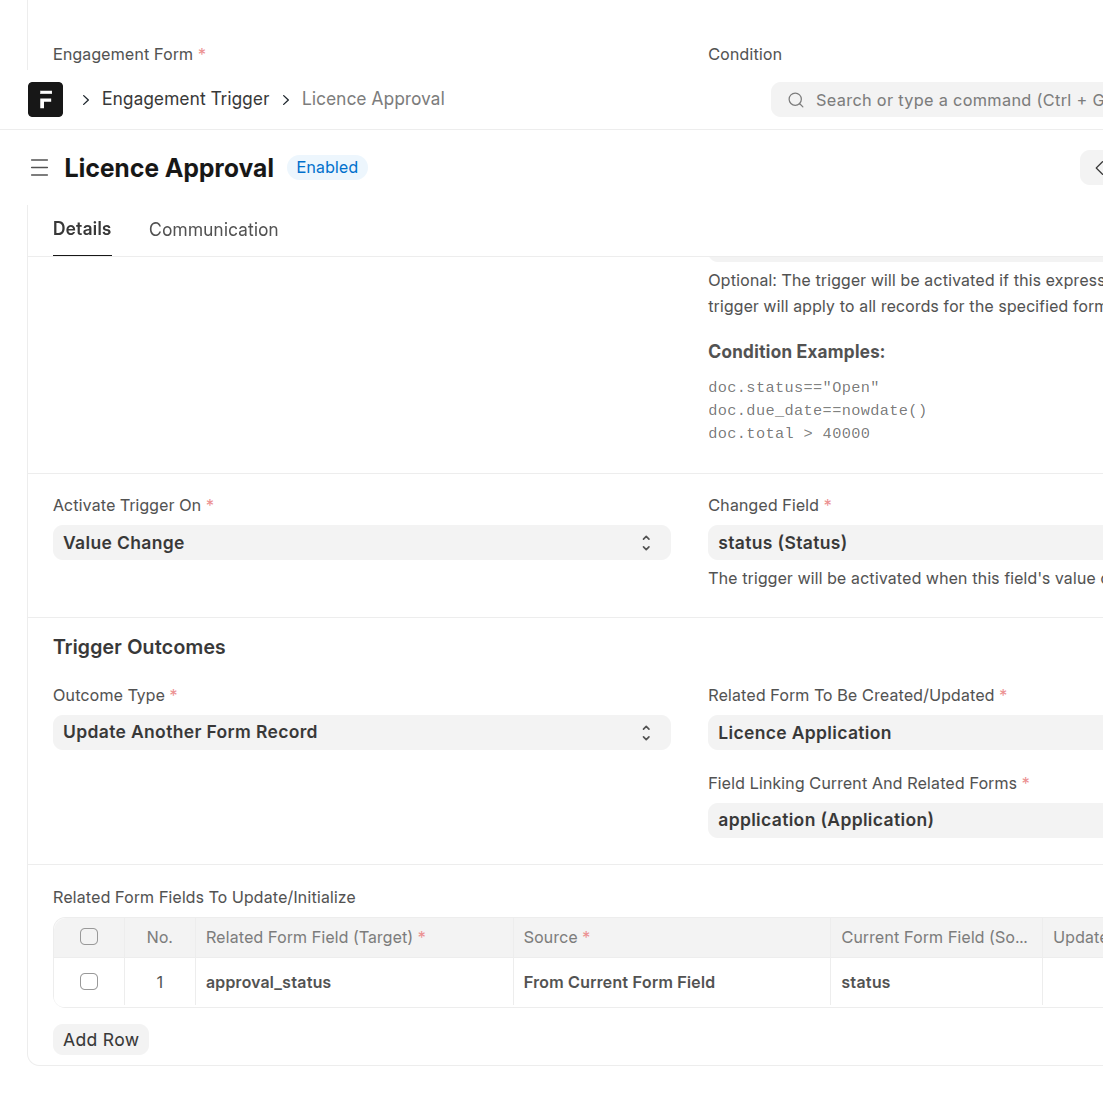This screenshot has height=1099, width=1103.
Task: Click the Licence Approval page title
Action: pos(169,168)
